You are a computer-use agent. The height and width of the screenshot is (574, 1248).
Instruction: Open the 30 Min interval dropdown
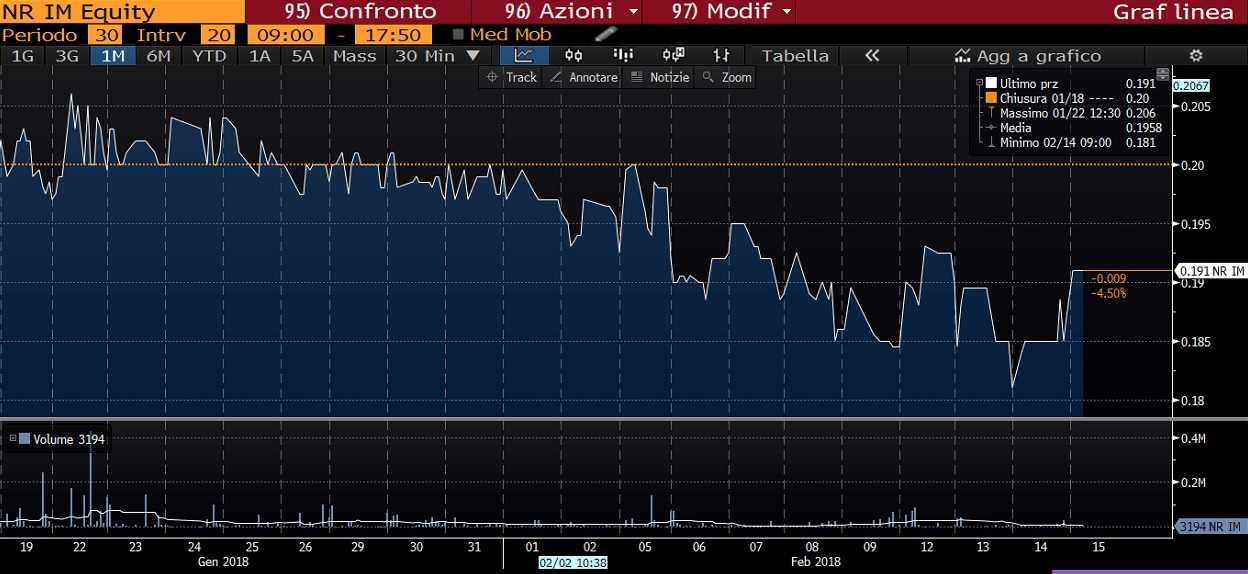pos(437,56)
